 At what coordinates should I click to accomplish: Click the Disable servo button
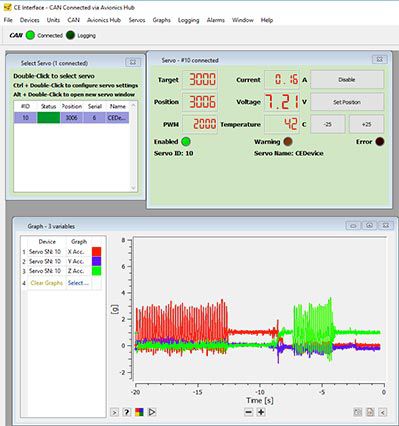pos(347,80)
